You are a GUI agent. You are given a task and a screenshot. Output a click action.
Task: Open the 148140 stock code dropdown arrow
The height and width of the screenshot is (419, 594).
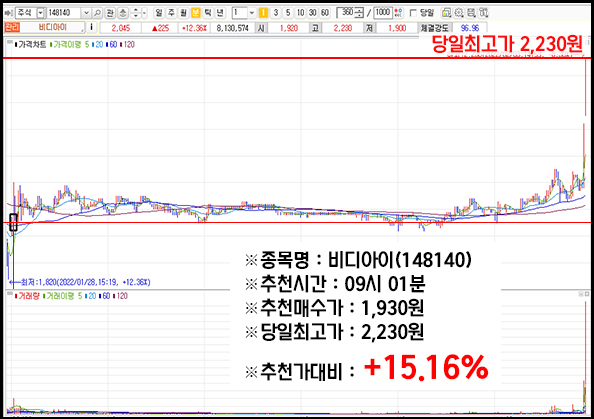(x=86, y=13)
